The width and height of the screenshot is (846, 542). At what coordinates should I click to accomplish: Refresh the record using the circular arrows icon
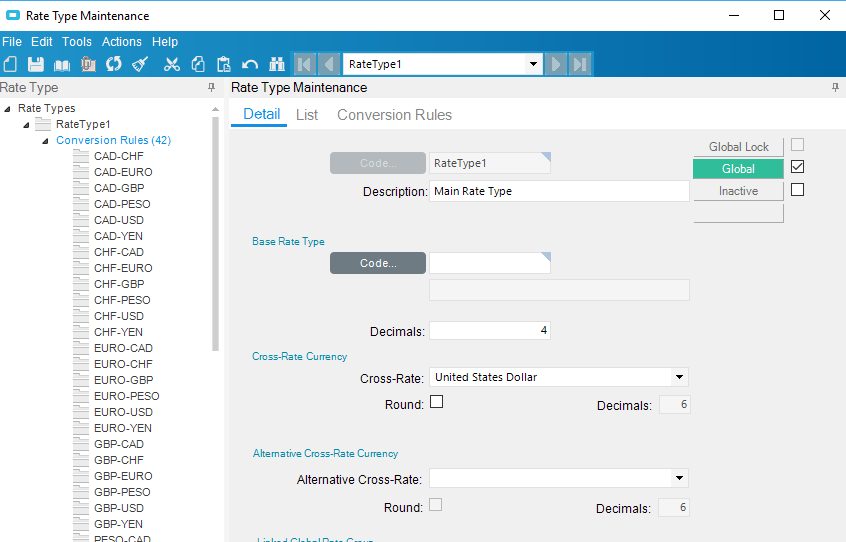114,64
